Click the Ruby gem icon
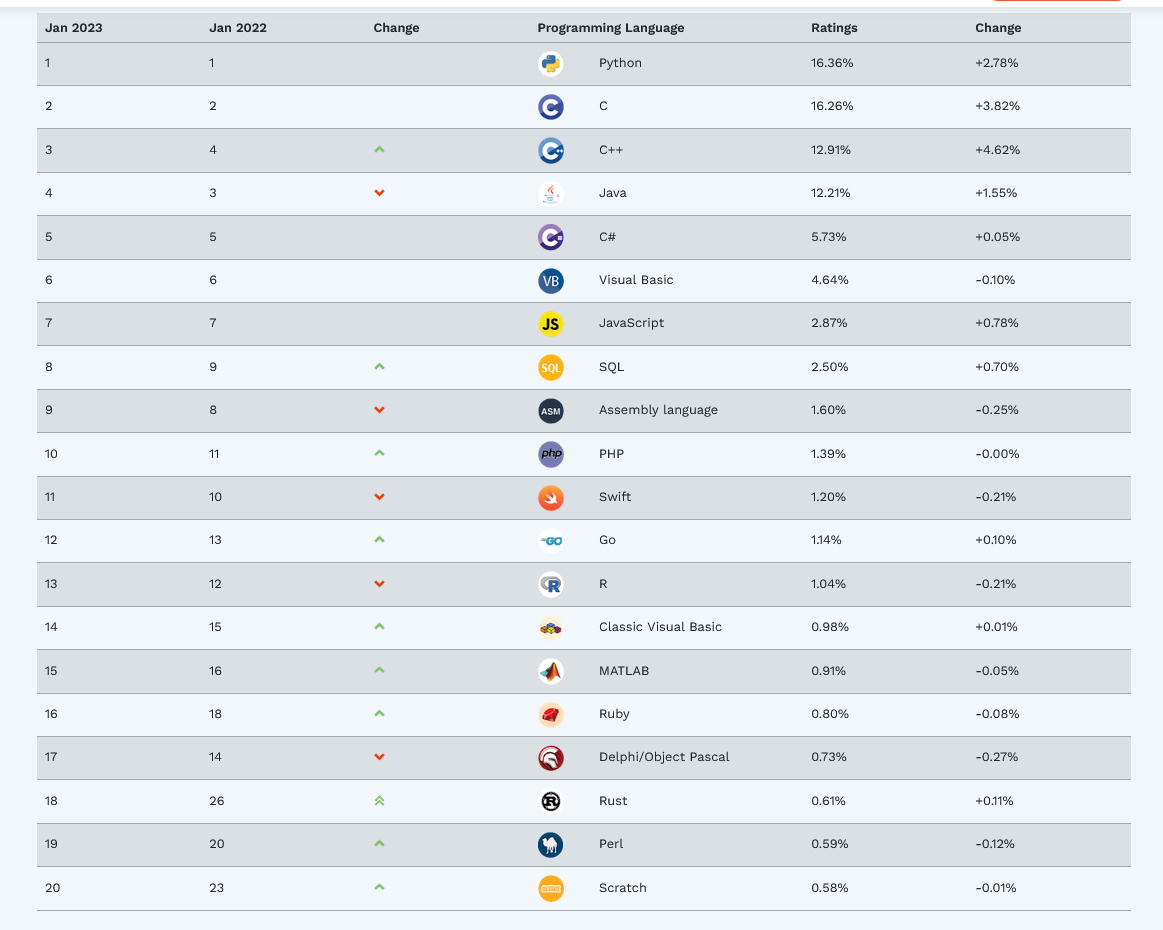 (550, 715)
